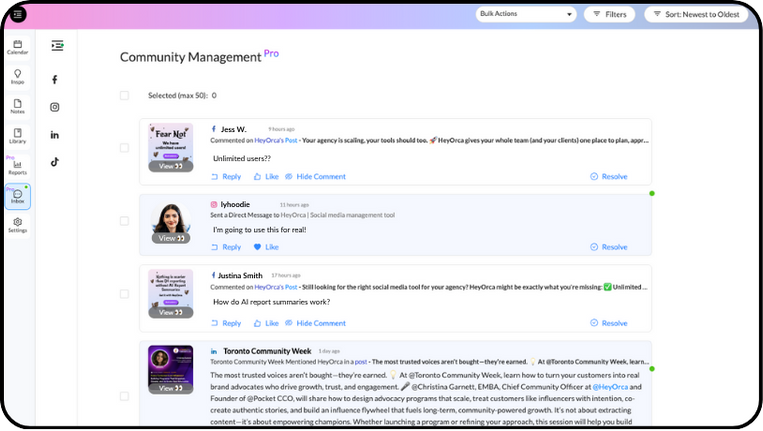The height and width of the screenshot is (431, 763).
Task: Click the Jess W. name
Action: [234, 129]
